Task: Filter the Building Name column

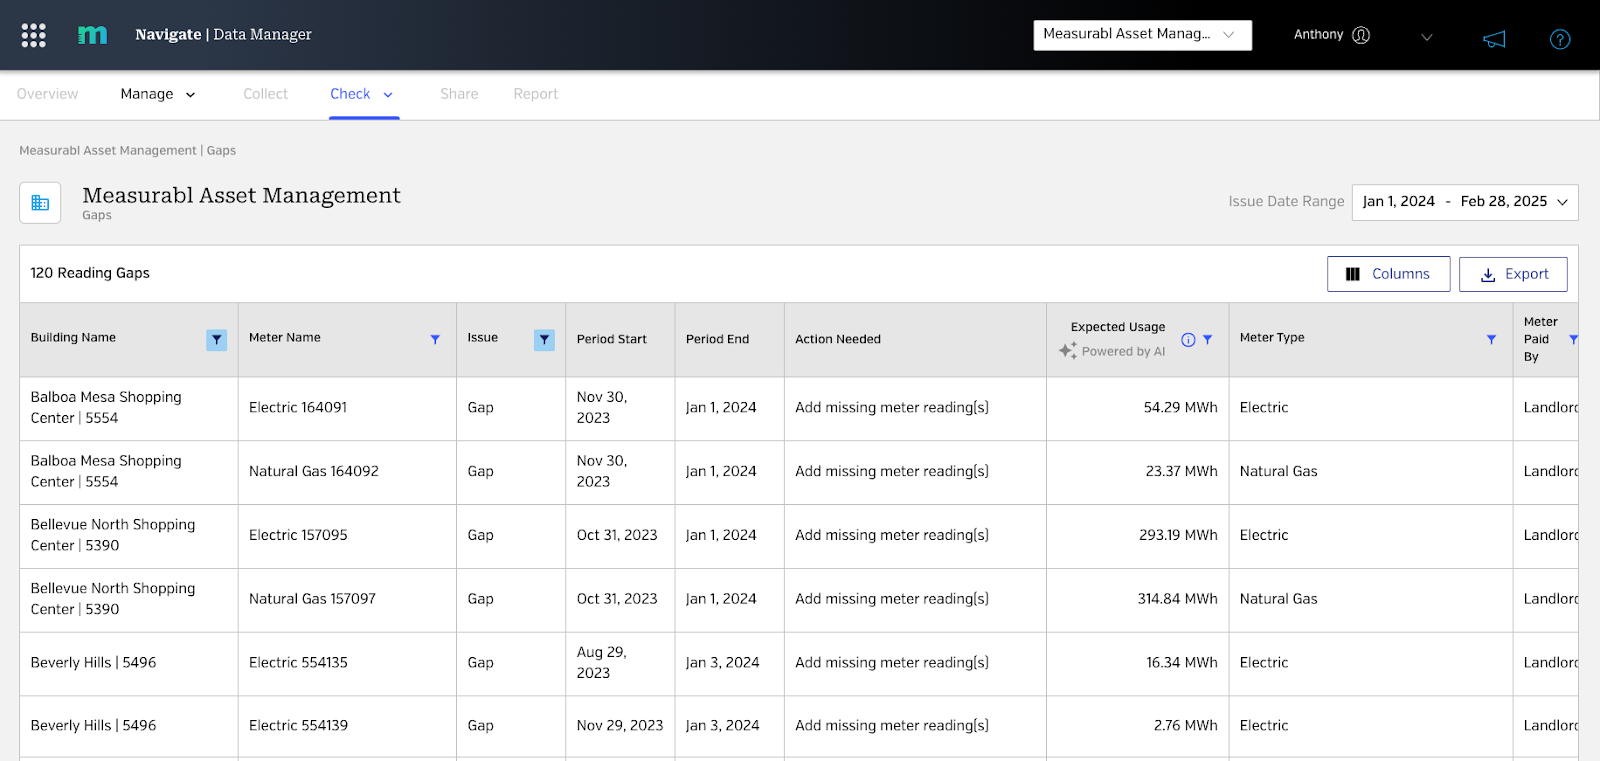Action: tap(216, 340)
